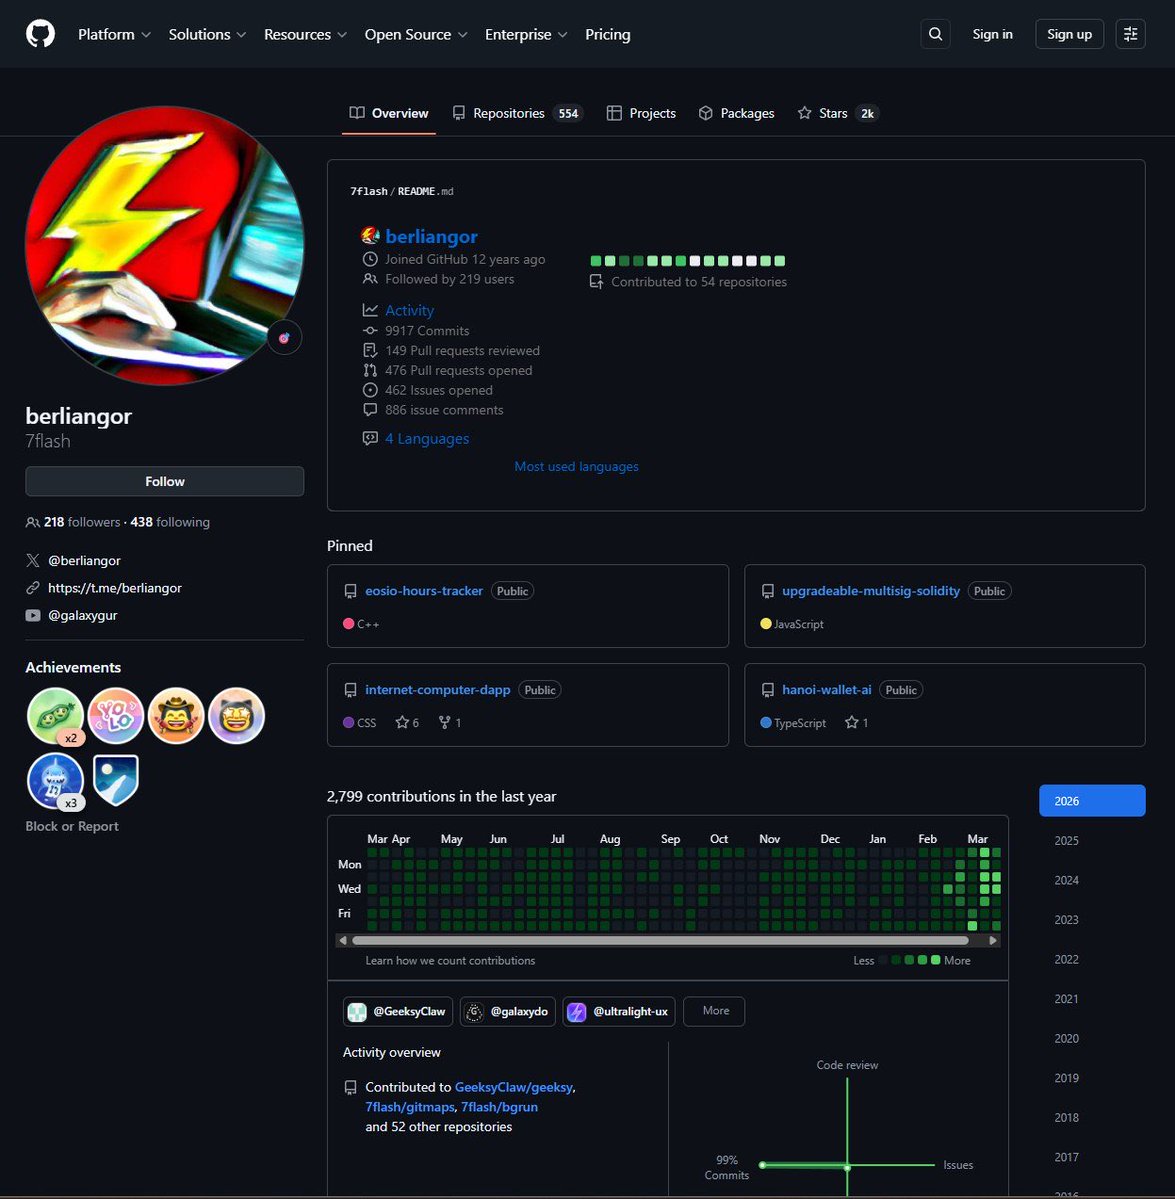Open the YOLO achievement badge

[x=116, y=716]
